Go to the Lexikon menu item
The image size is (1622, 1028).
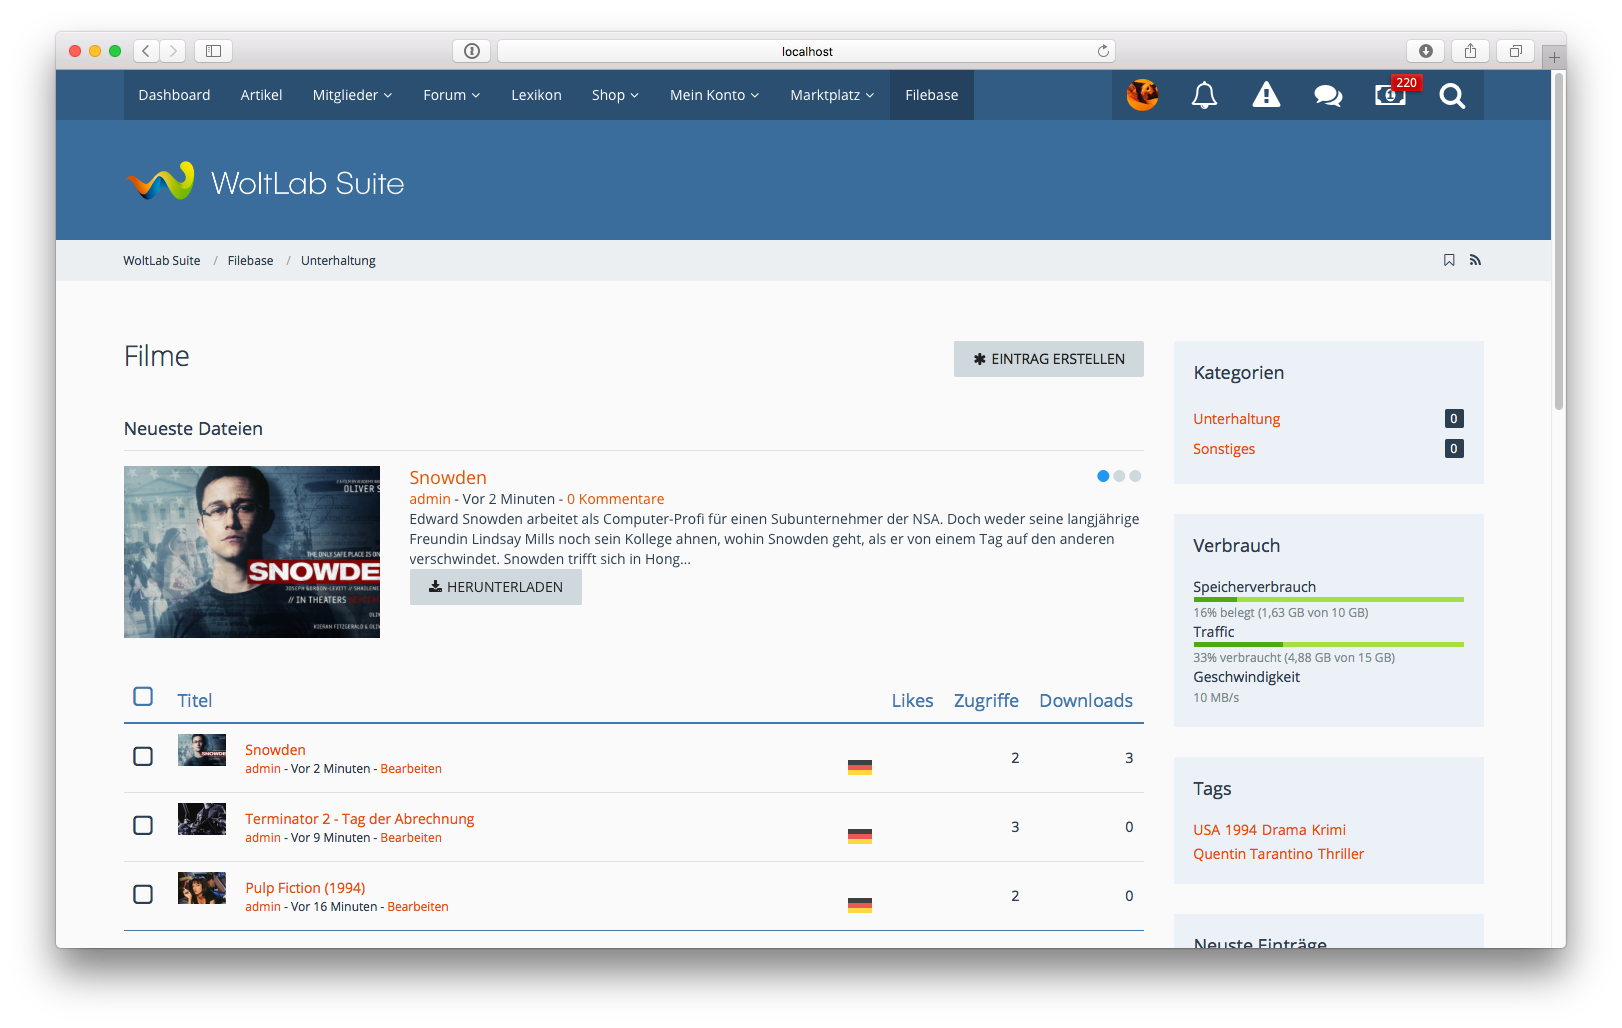[536, 95]
